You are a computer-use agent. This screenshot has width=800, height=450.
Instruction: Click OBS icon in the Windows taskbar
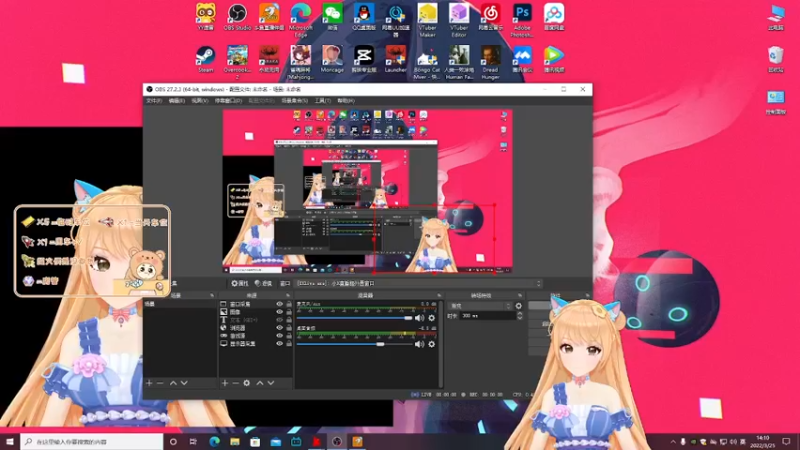click(x=337, y=441)
